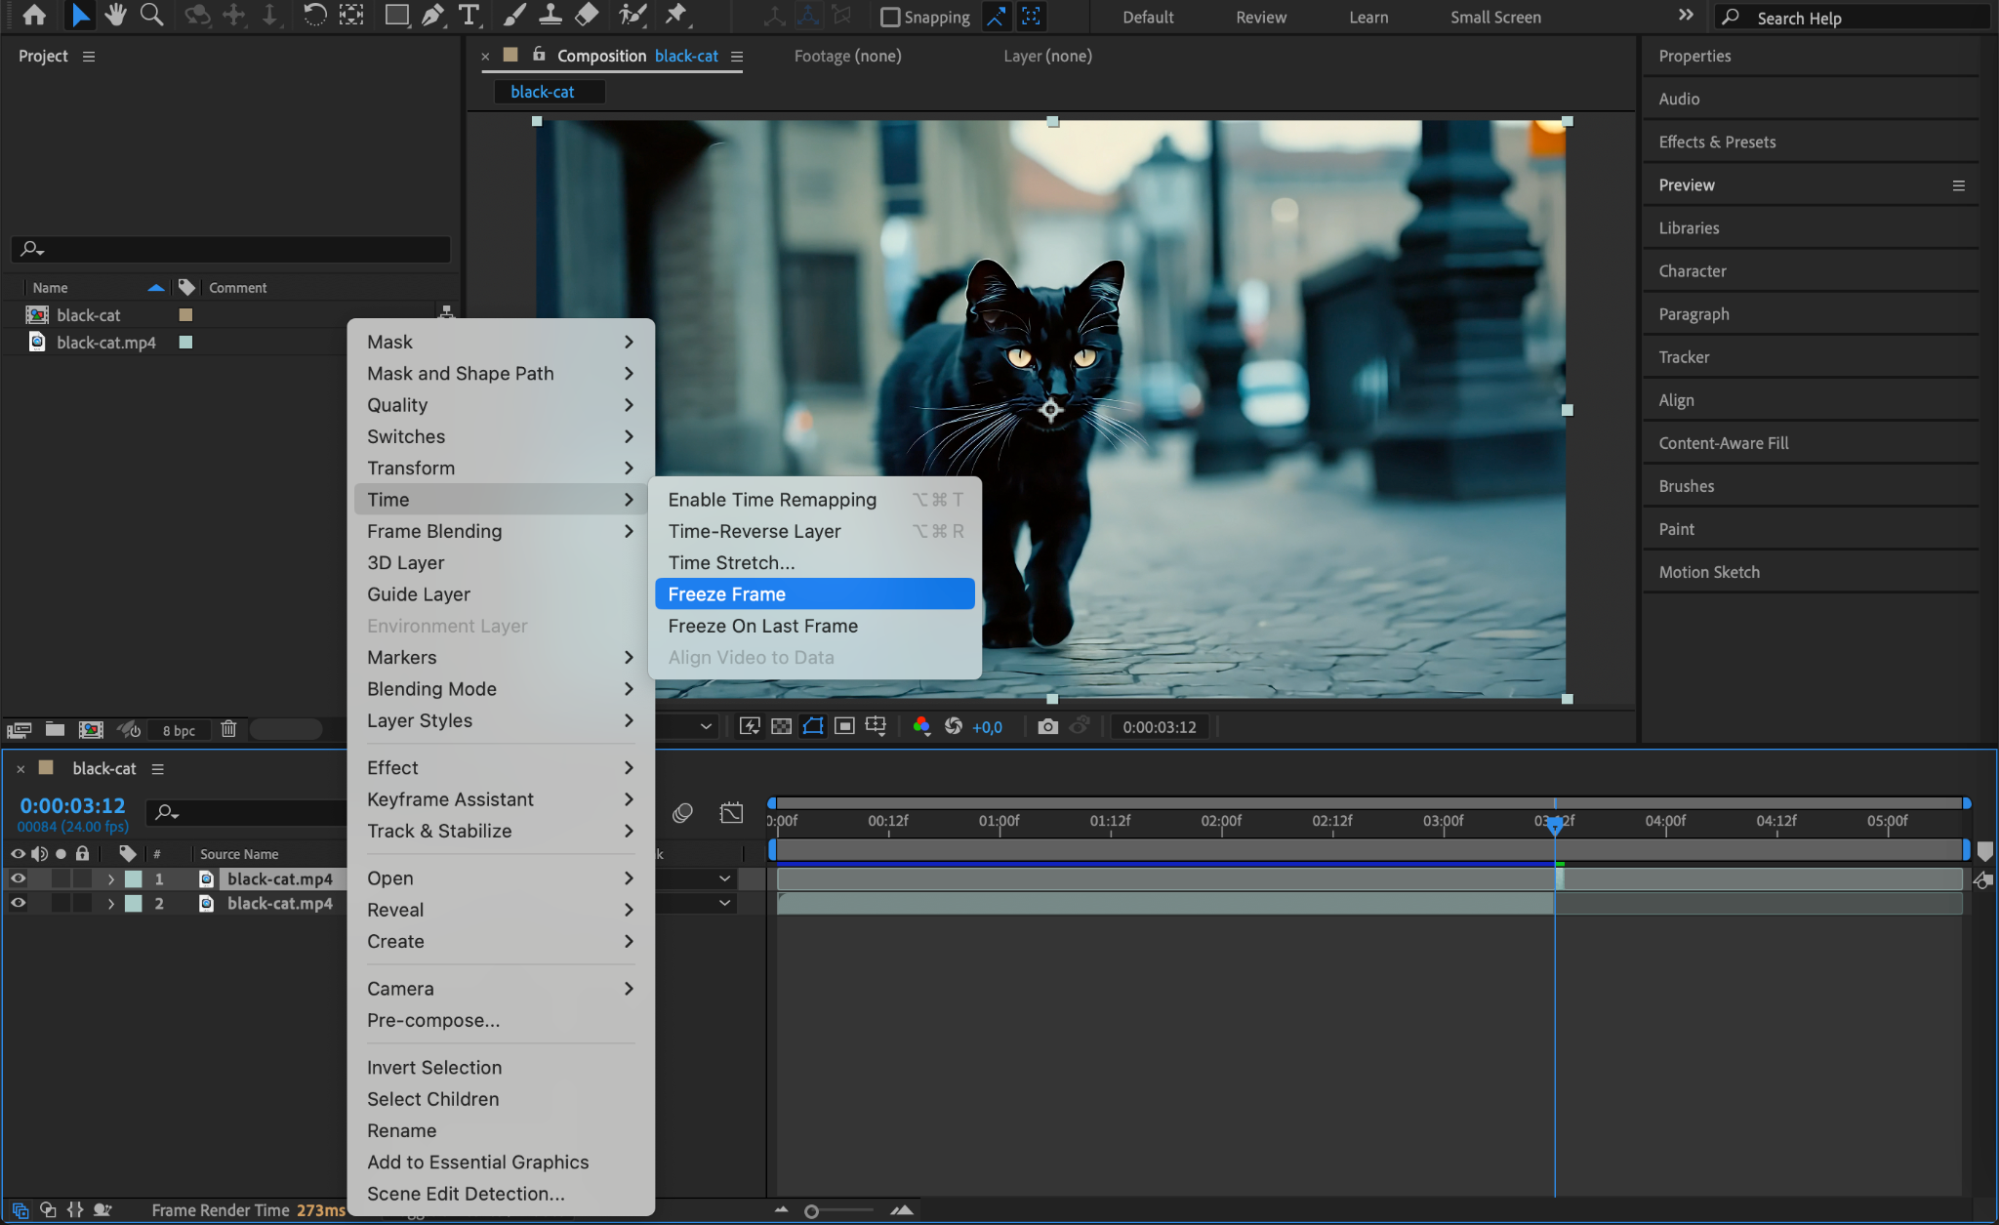
Task: Toggle visibility of layer 2 black-cat.mp4
Action: point(18,903)
